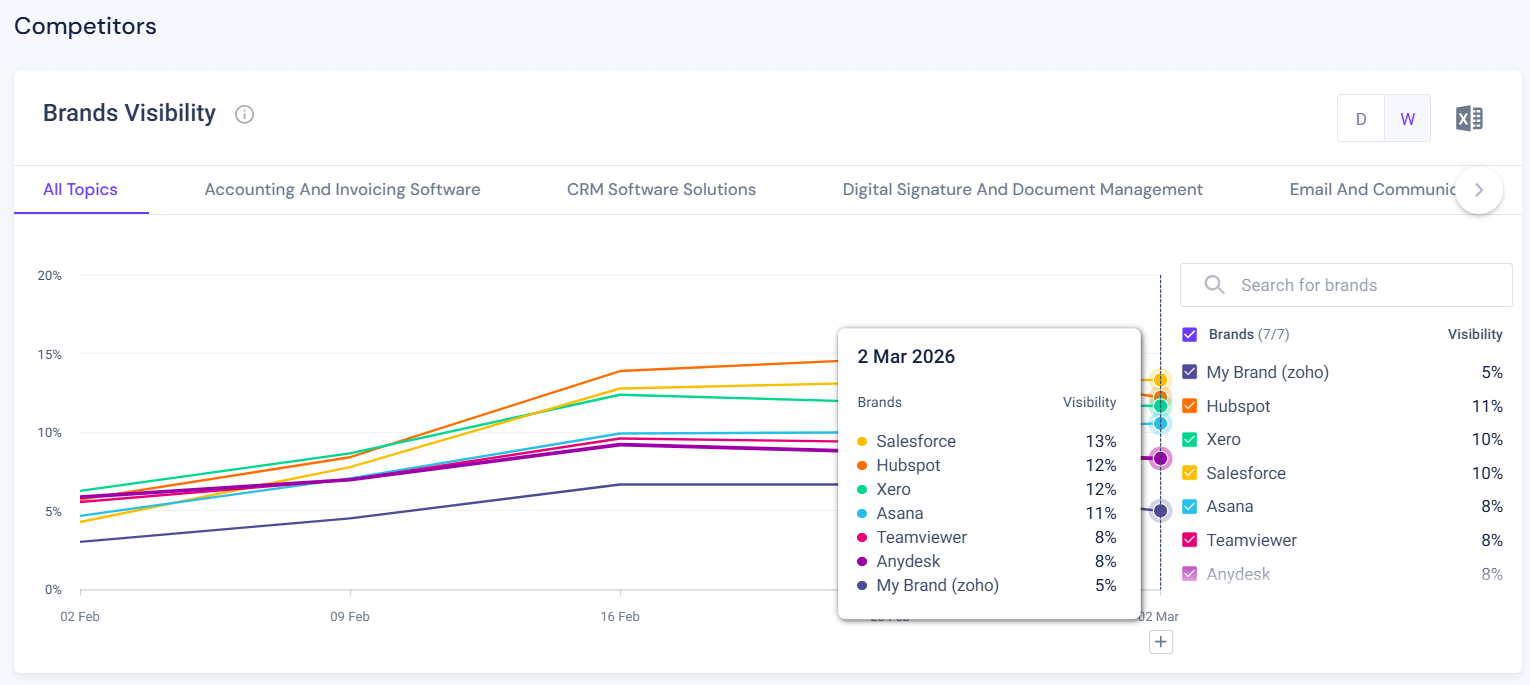Click the 16 Feb axis label
This screenshot has height=685, width=1530.
[x=620, y=617]
